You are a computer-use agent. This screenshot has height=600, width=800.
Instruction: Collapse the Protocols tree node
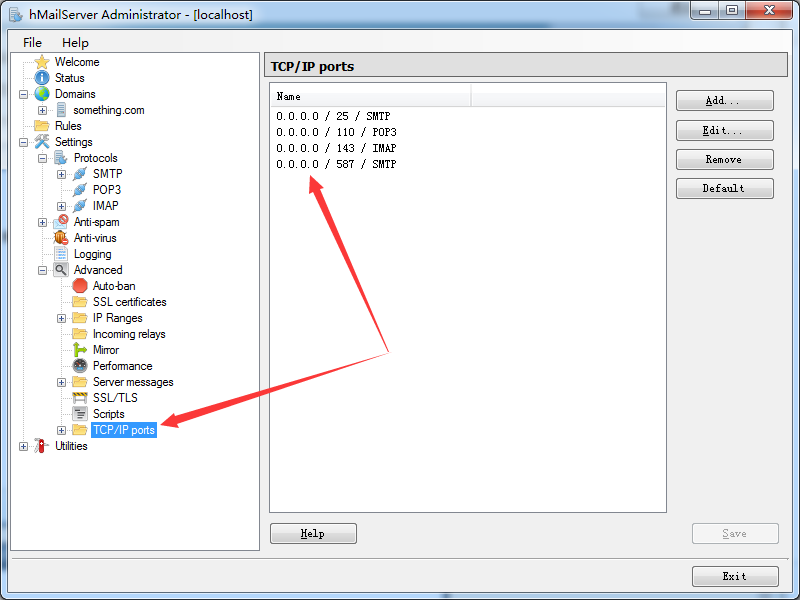click(43, 158)
